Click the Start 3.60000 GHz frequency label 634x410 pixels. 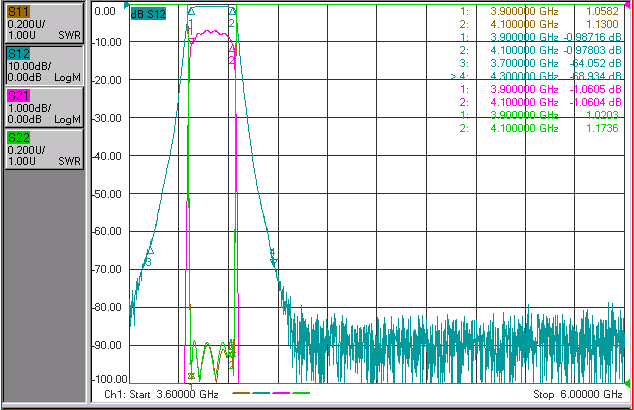(x=161, y=394)
